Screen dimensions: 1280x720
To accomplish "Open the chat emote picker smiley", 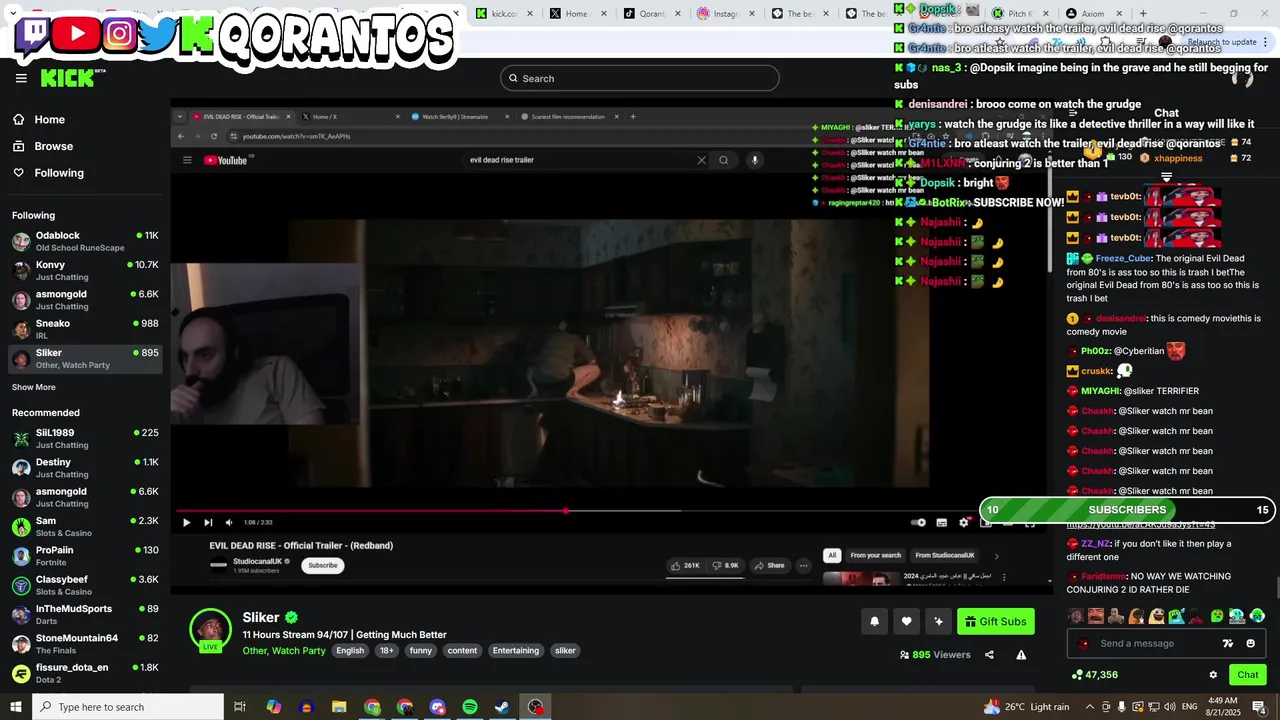I will [1250, 644].
